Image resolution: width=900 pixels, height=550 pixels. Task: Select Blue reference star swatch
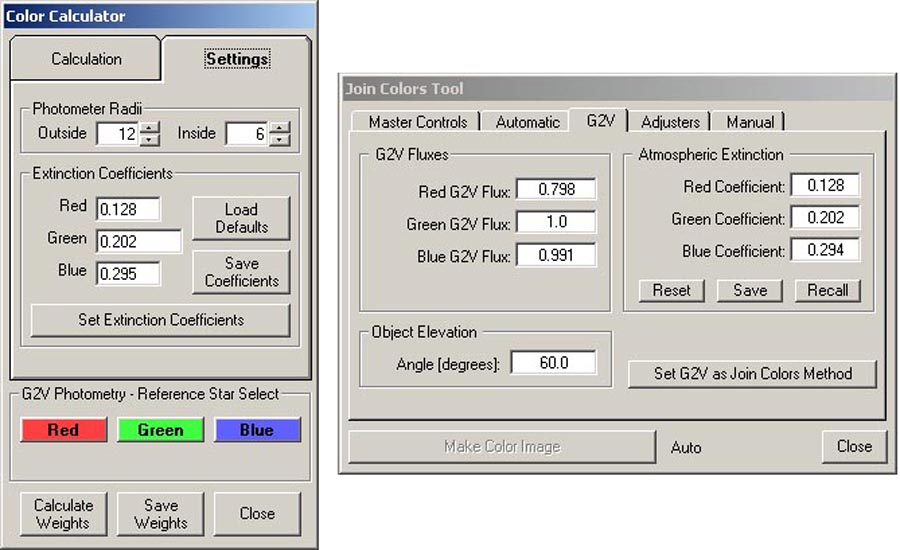tap(257, 430)
